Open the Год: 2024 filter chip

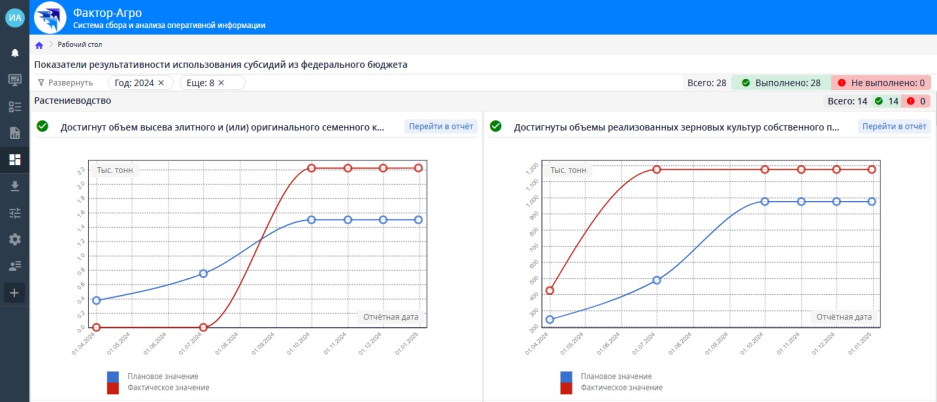click(134, 83)
